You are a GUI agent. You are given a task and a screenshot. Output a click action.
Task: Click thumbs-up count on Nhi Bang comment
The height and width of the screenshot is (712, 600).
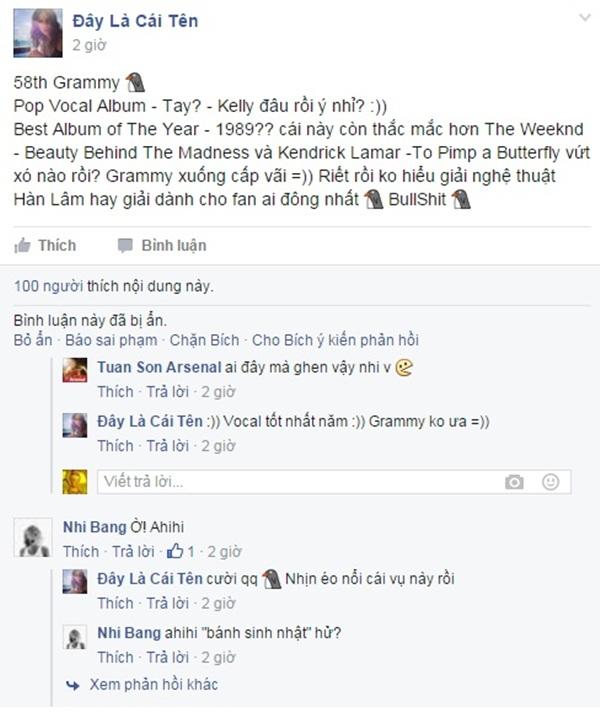pos(181,551)
